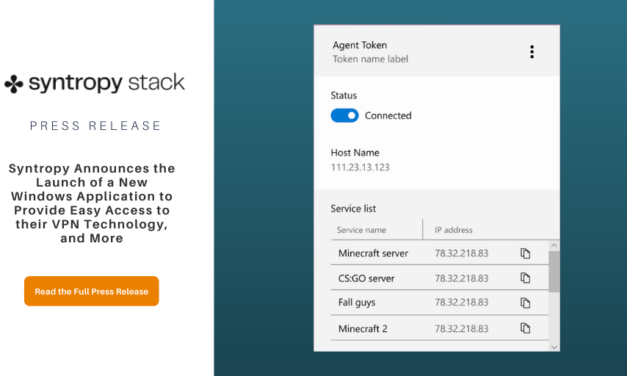This screenshot has width=627, height=376.
Task: Select the Minecraft server row name
Action: pyautogui.click(x=373, y=253)
